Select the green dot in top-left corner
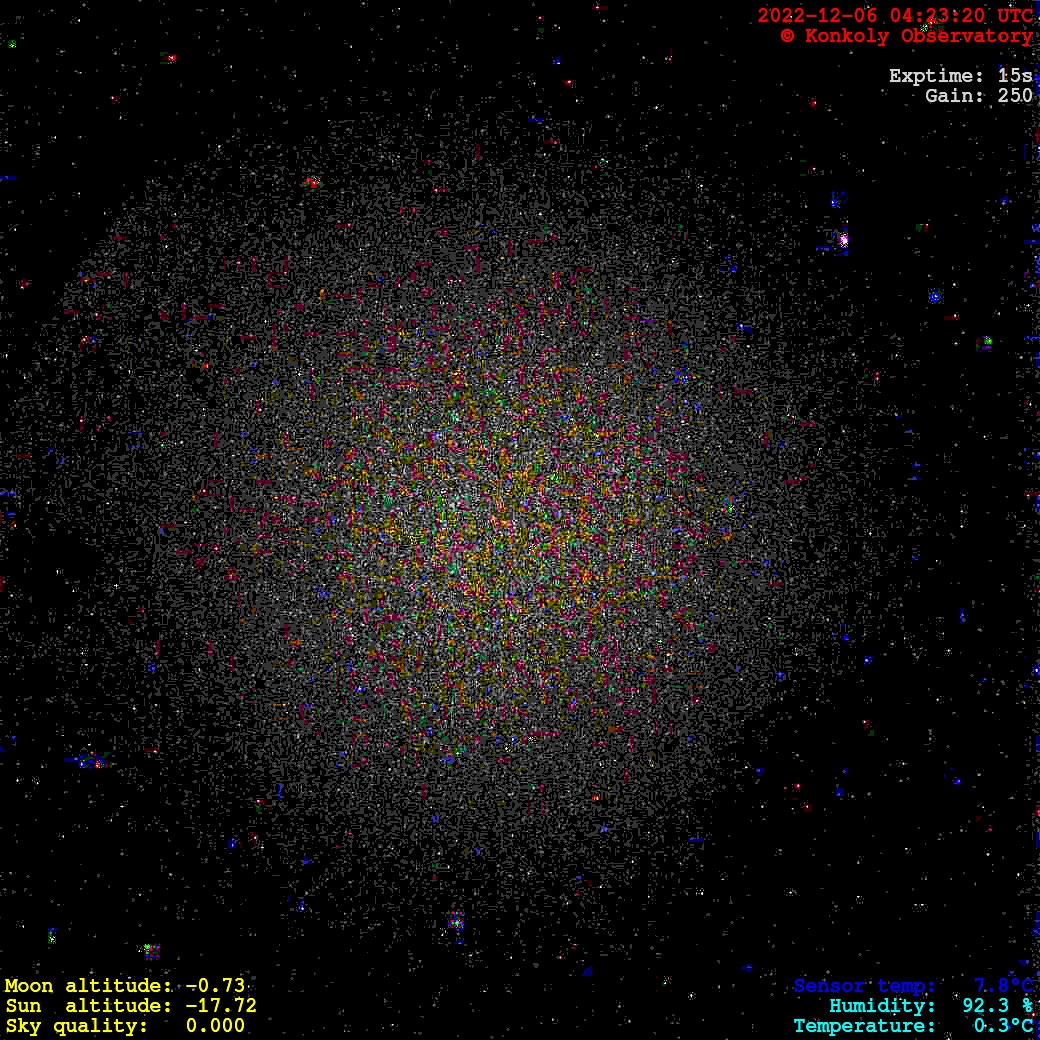The image size is (1040, 1040). pyautogui.click(x=12, y=44)
